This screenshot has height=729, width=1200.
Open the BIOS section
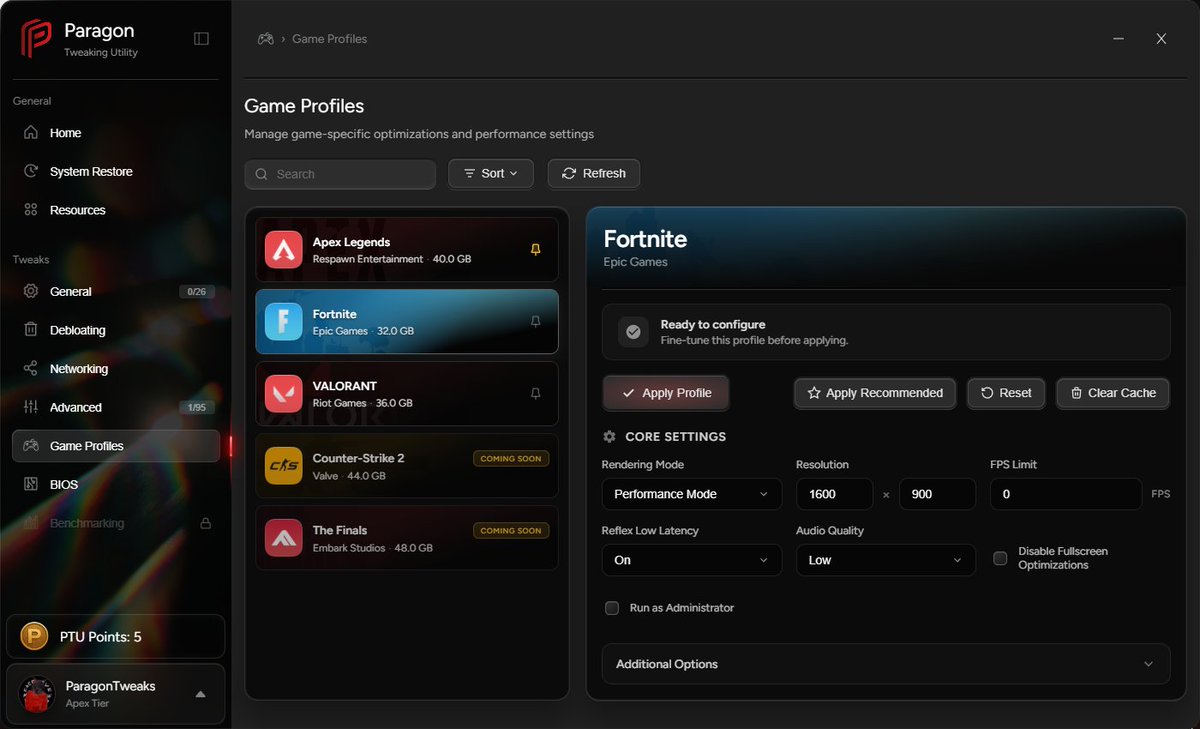click(116, 485)
